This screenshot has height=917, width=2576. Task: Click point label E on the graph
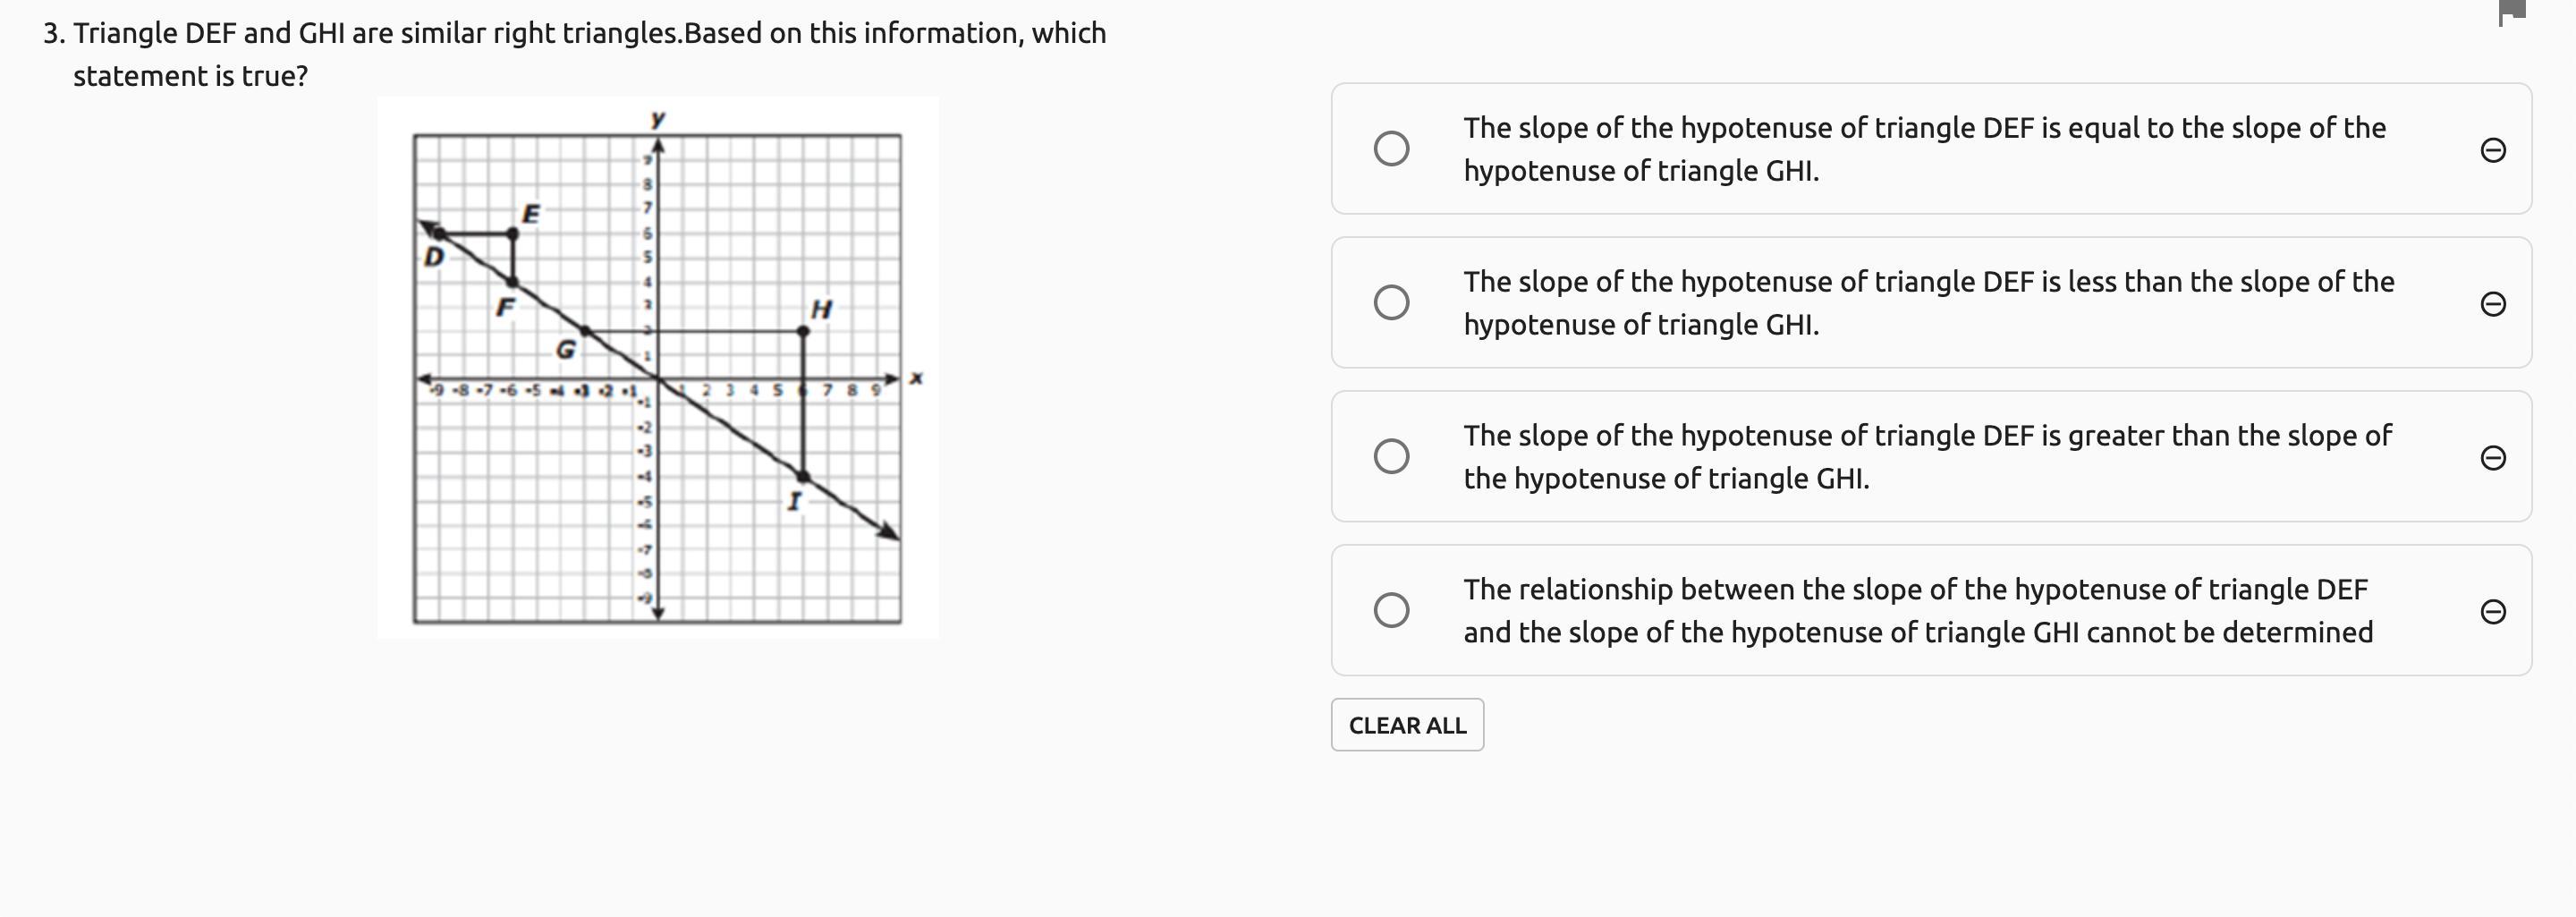click(x=531, y=214)
